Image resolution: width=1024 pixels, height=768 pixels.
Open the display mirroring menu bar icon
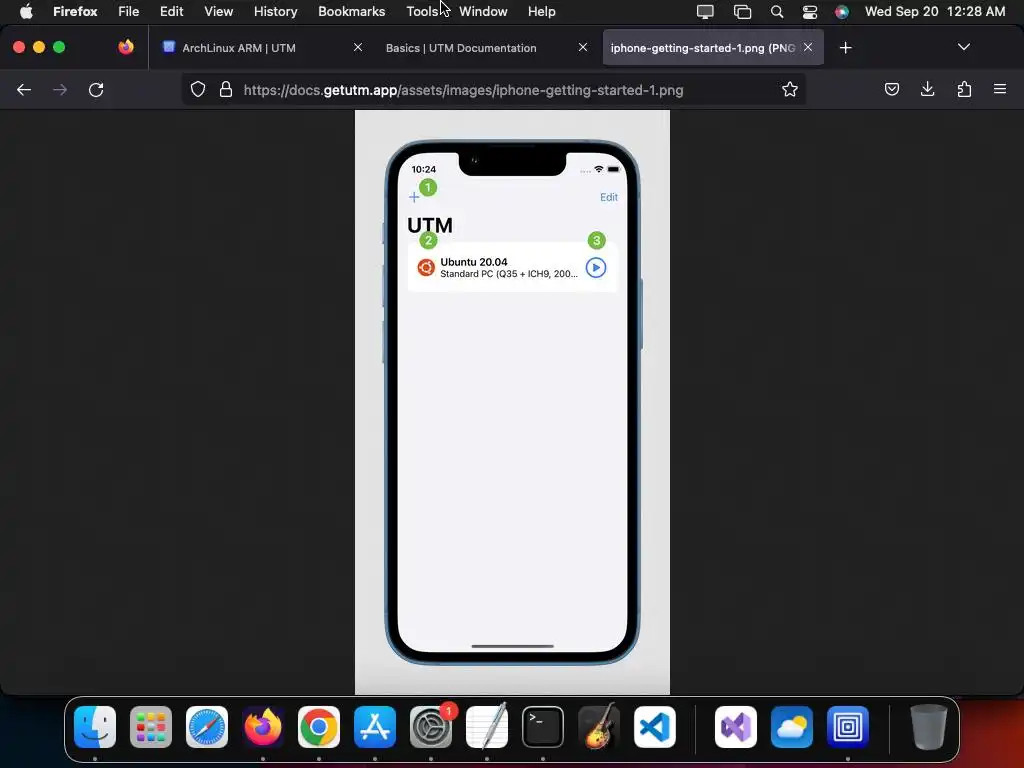click(x=705, y=11)
